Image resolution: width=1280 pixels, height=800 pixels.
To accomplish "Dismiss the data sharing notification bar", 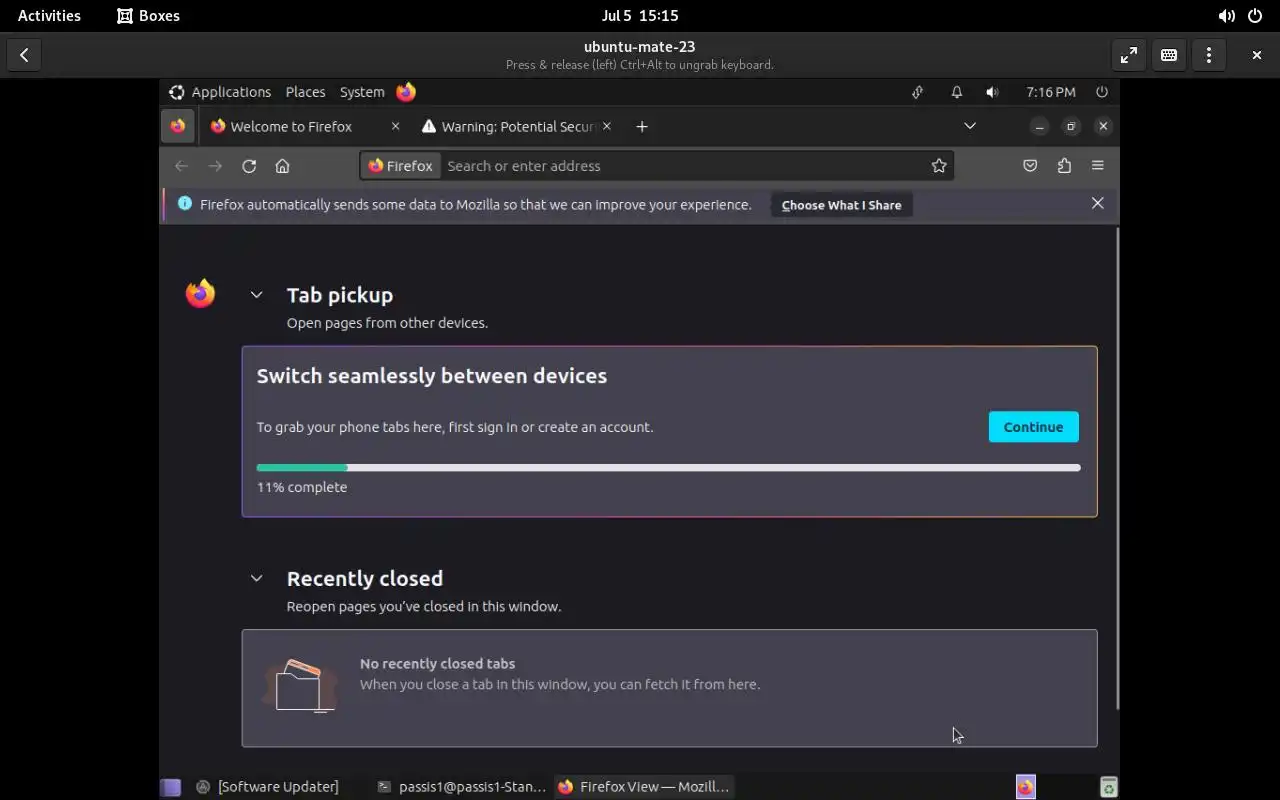I will point(1097,203).
